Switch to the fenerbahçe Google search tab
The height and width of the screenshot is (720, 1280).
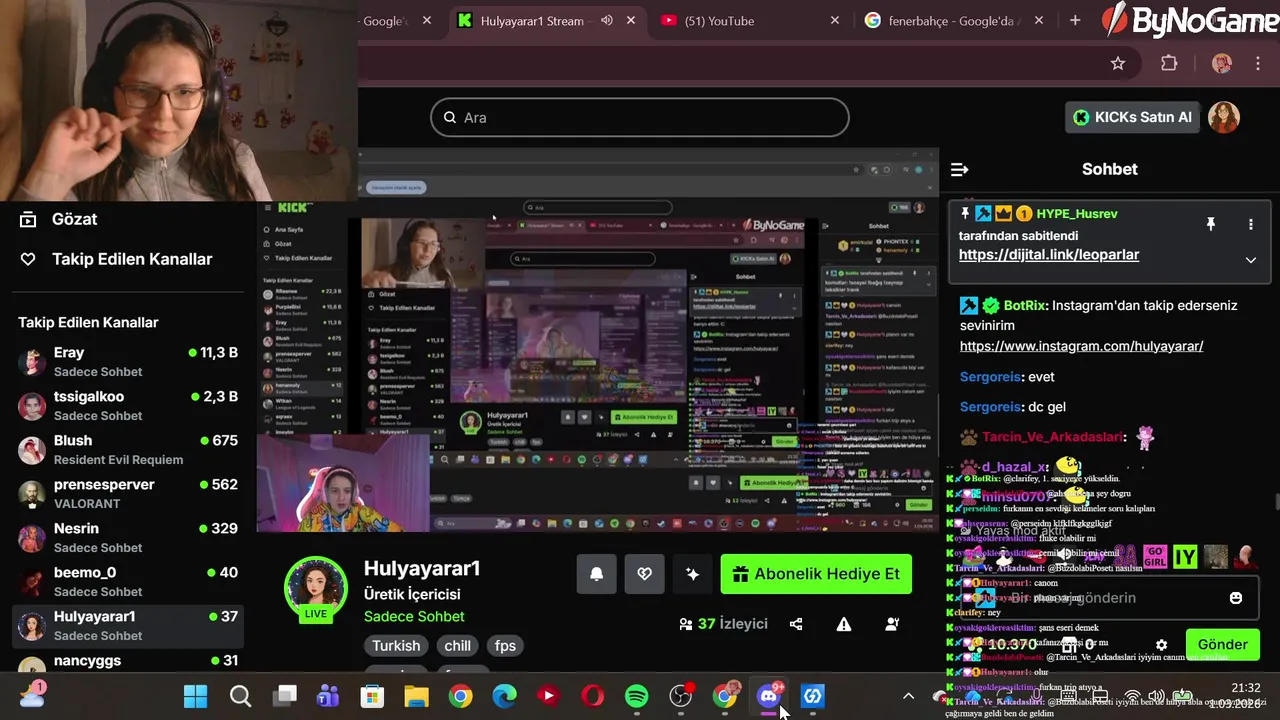click(952, 20)
